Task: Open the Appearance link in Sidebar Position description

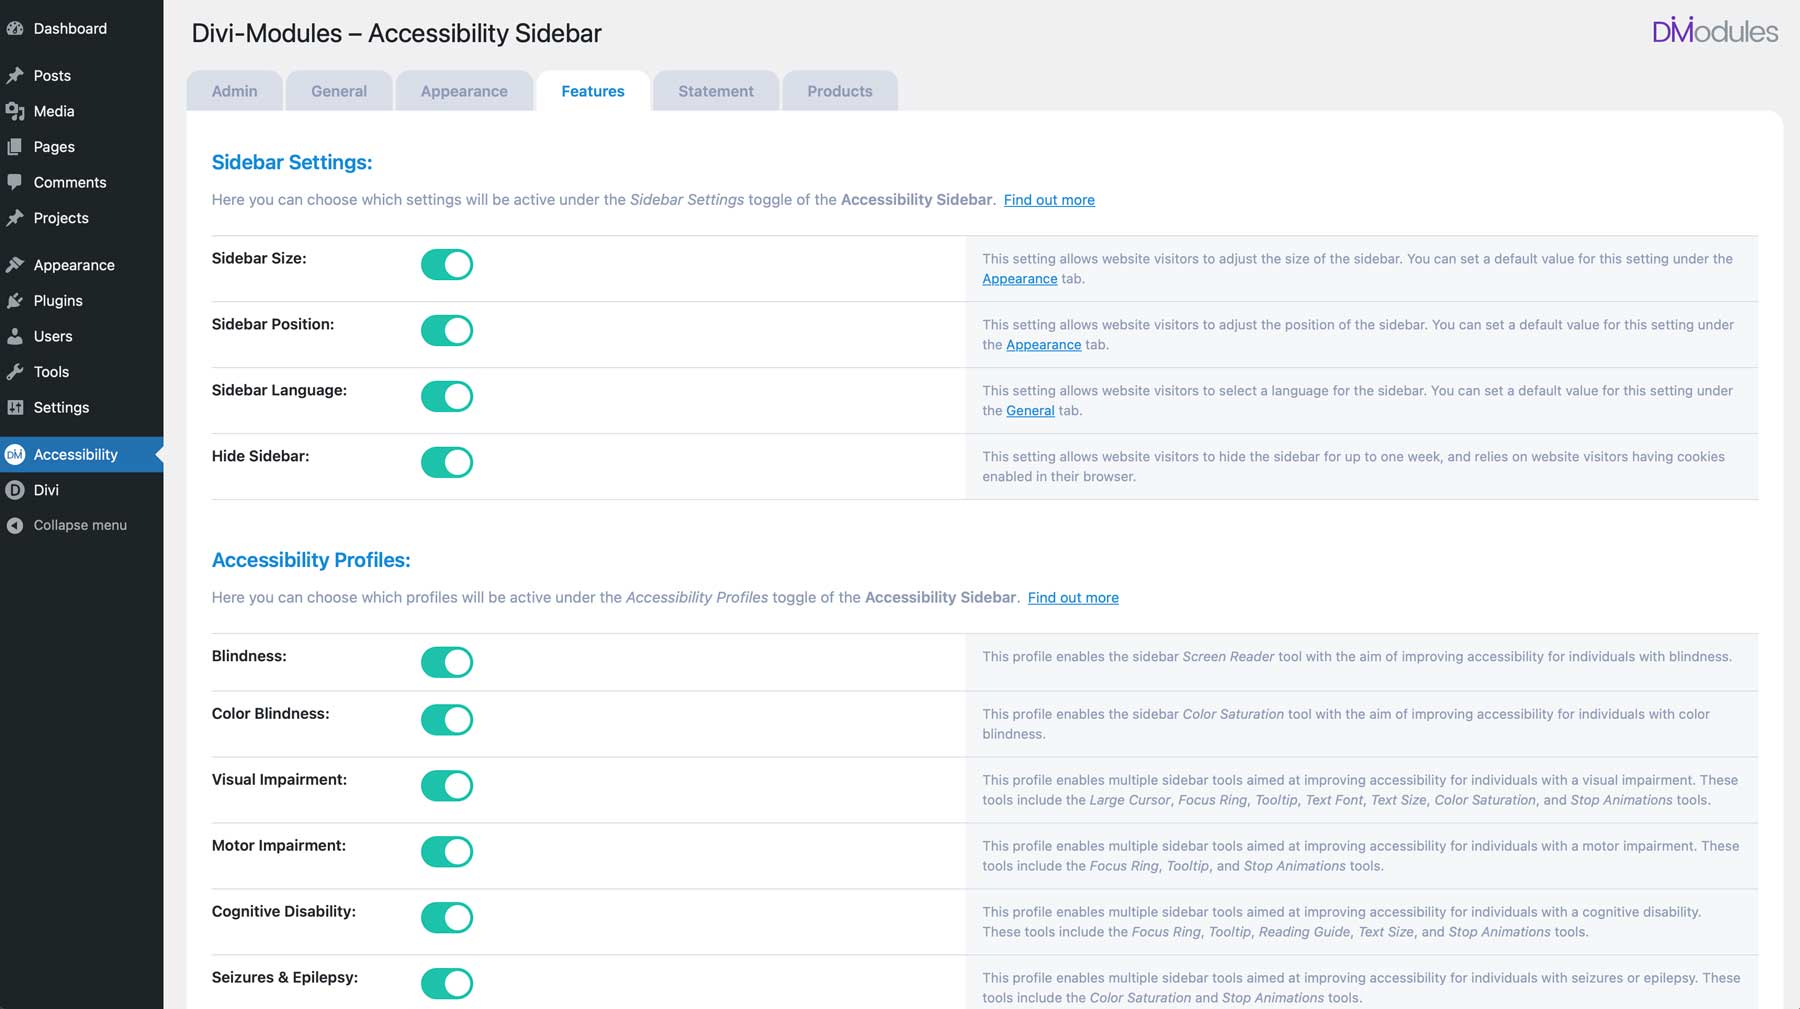Action: (x=1043, y=344)
